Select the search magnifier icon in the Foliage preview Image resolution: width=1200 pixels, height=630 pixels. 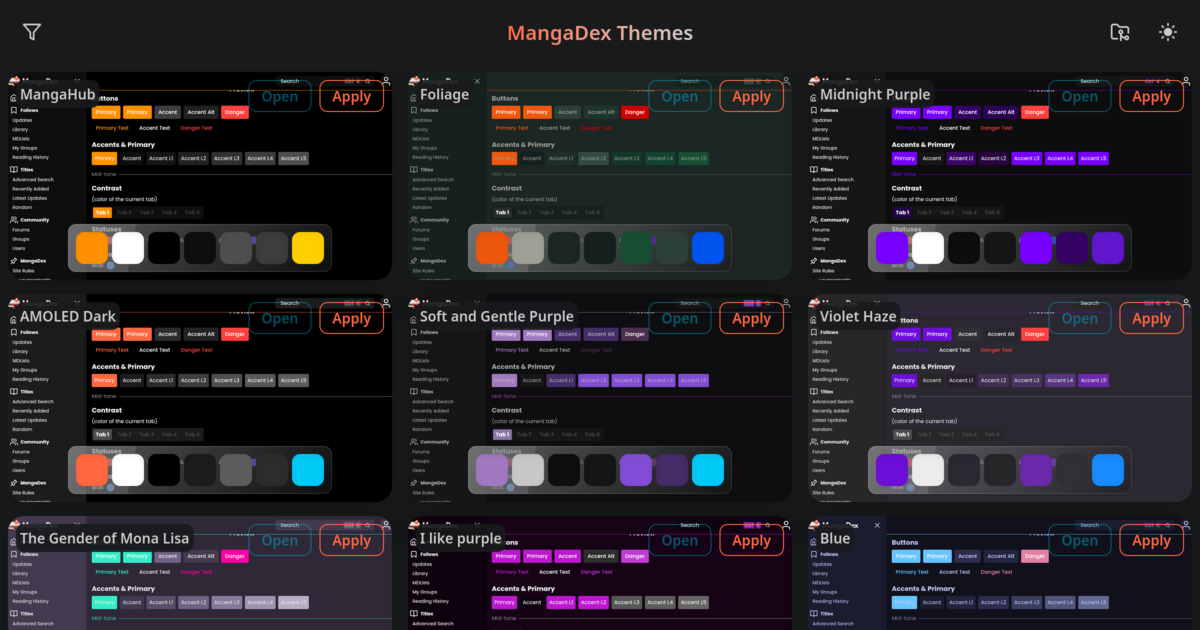pyautogui.click(x=767, y=81)
